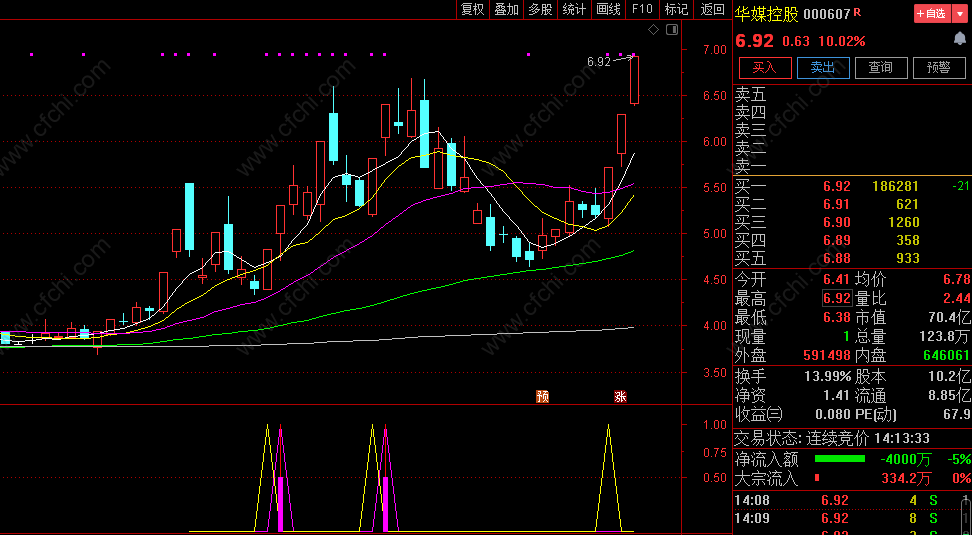Click the 内盘 value 646061

coord(946,355)
